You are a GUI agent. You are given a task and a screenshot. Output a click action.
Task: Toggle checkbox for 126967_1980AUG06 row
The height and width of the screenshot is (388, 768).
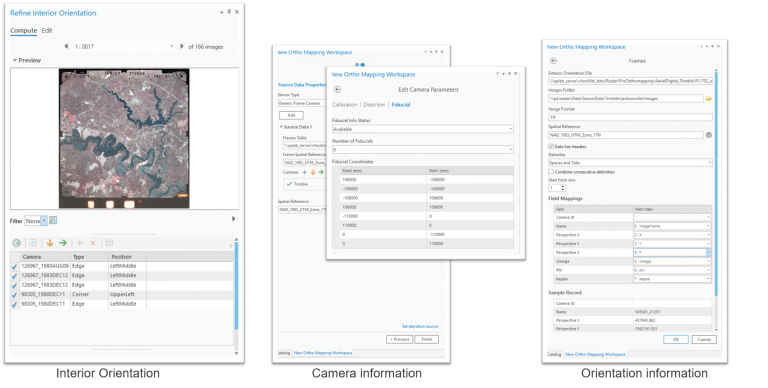[x=14, y=267]
